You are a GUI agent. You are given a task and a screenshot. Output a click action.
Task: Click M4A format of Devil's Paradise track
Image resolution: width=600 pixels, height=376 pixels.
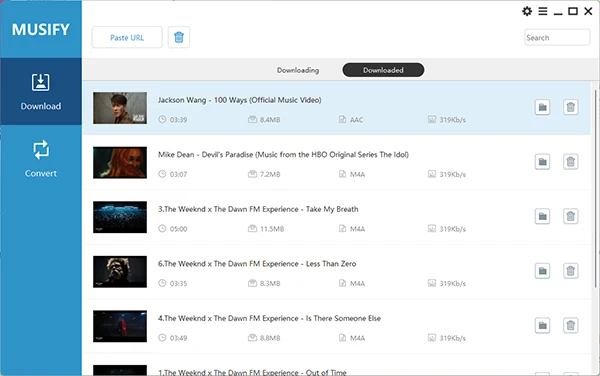point(357,174)
